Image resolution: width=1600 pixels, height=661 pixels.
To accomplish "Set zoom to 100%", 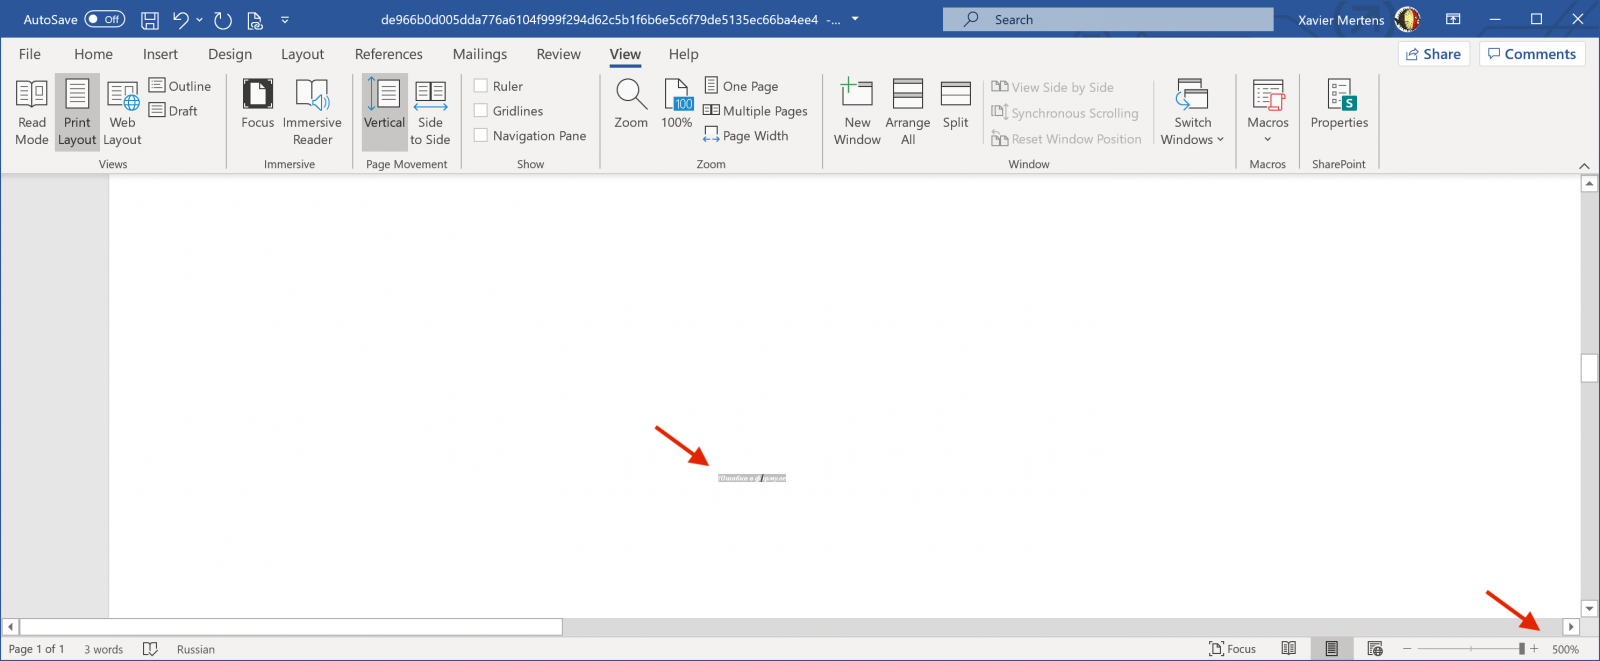I will [x=677, y=105].
